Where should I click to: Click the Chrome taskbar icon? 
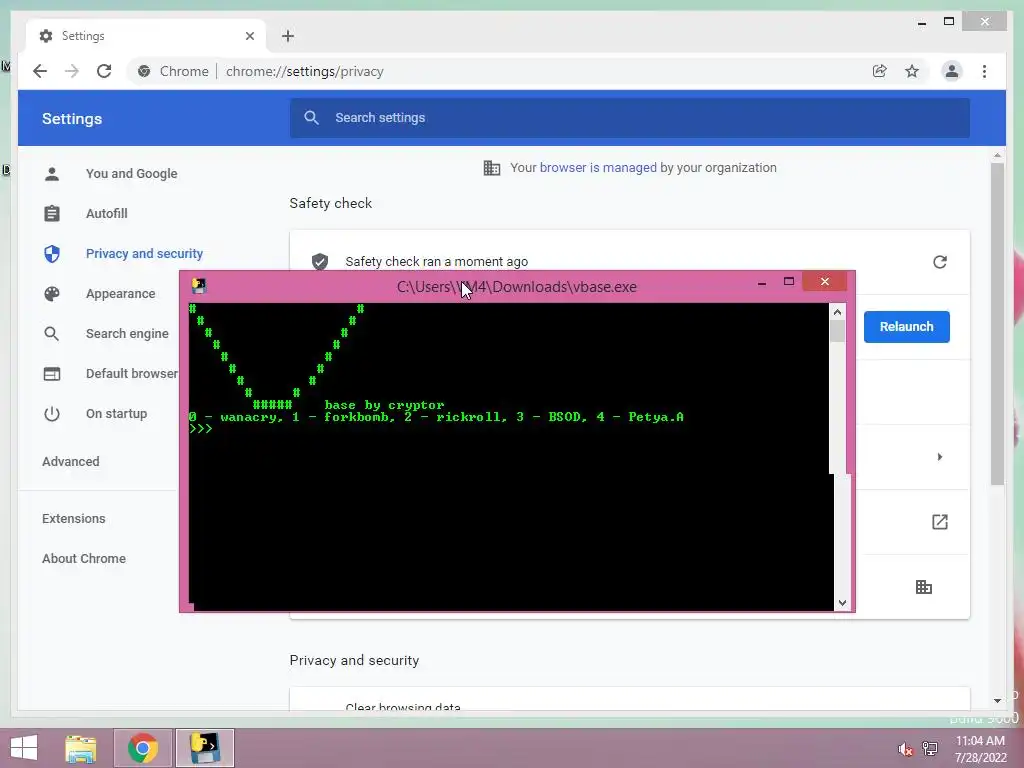click(142, 748)
